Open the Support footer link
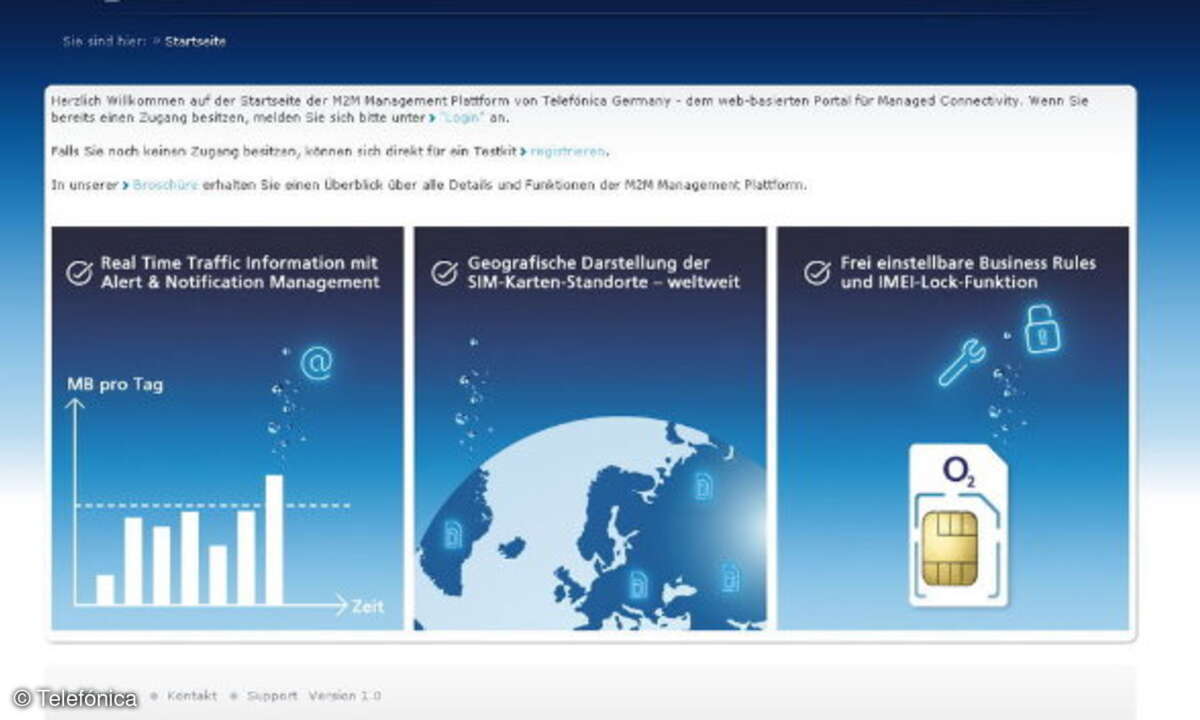Viewport: 1200px width, 720px height. (272, 696)
